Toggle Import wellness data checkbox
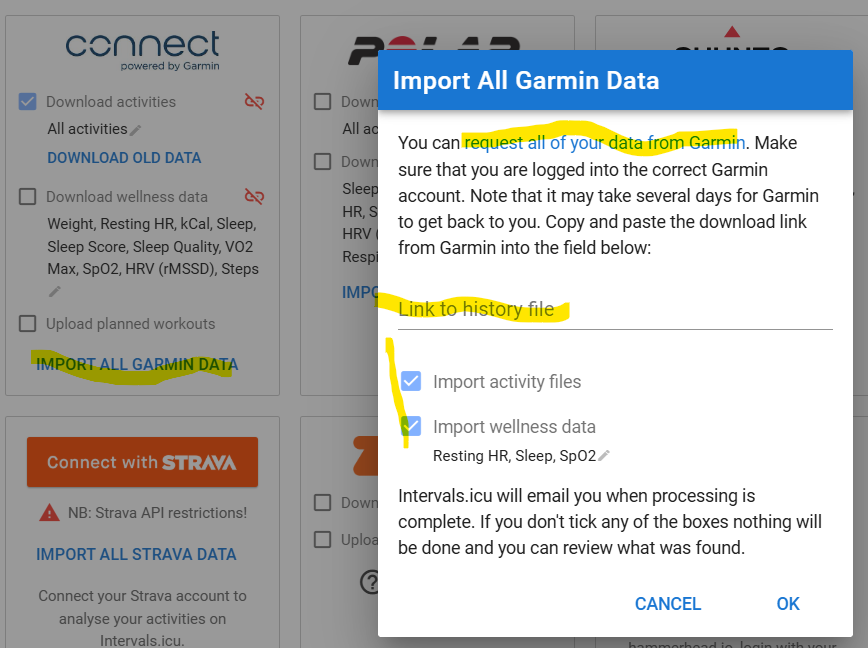This screenshot has height=648, width=868. (x=411, y=426)
